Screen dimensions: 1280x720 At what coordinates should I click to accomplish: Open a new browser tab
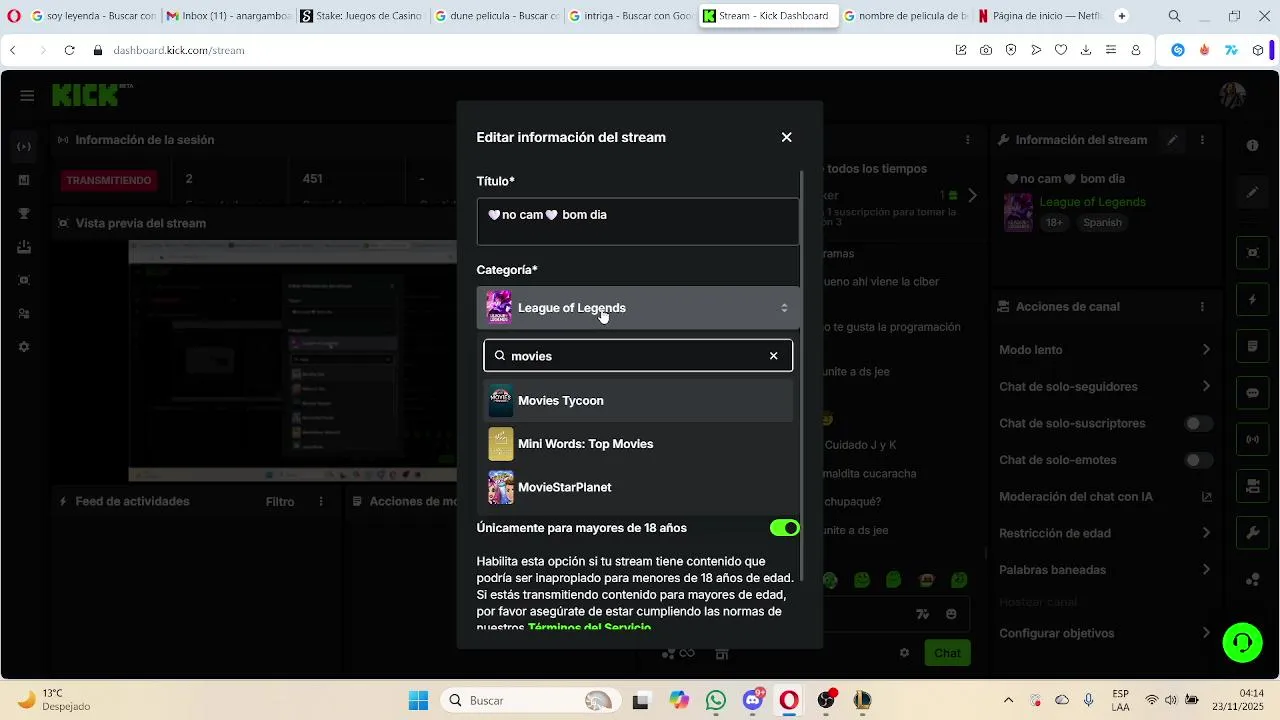tap(1121, 16)
